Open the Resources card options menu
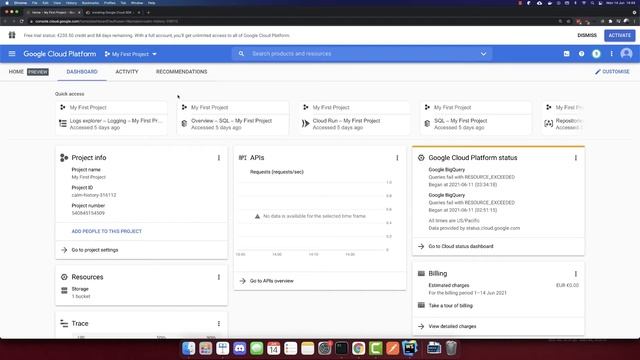 click(x=219, y=277)
